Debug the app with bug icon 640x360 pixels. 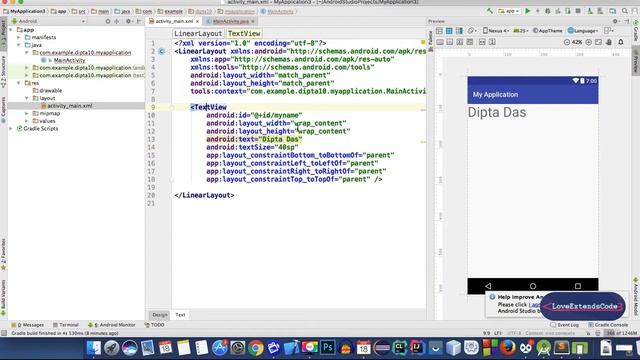(547, 11)
